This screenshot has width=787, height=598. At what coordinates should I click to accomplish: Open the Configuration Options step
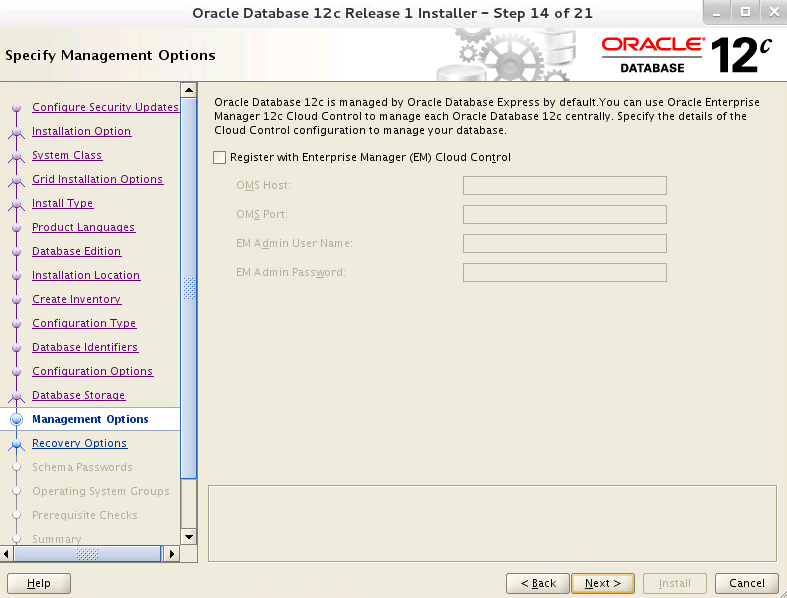point(92,371)
